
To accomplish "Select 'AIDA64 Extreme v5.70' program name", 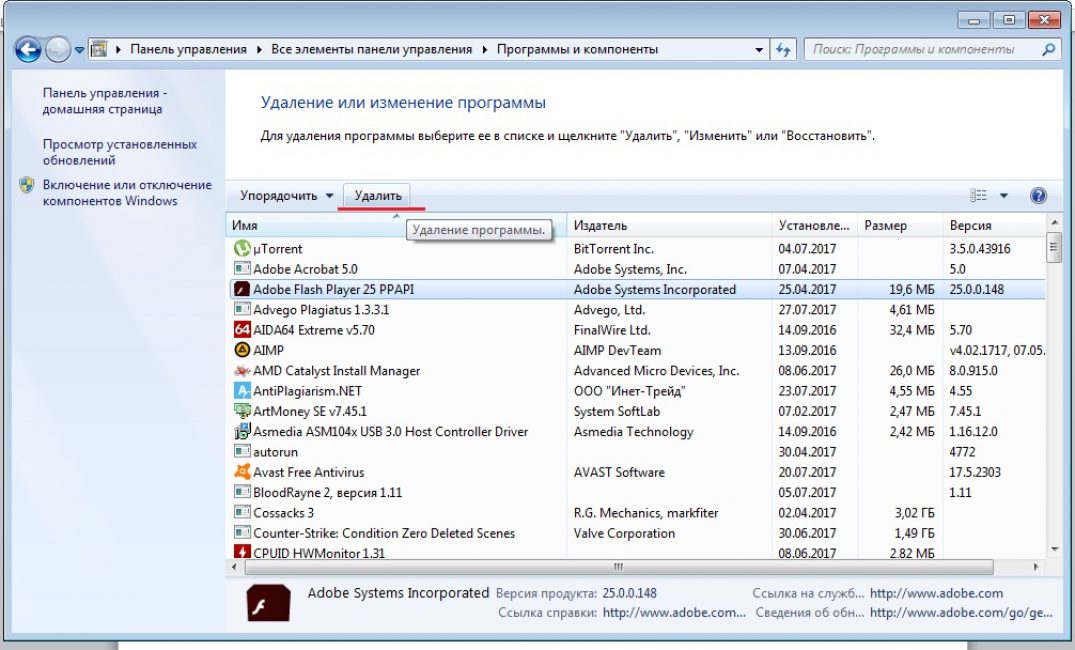I will (x=314, y=330).
